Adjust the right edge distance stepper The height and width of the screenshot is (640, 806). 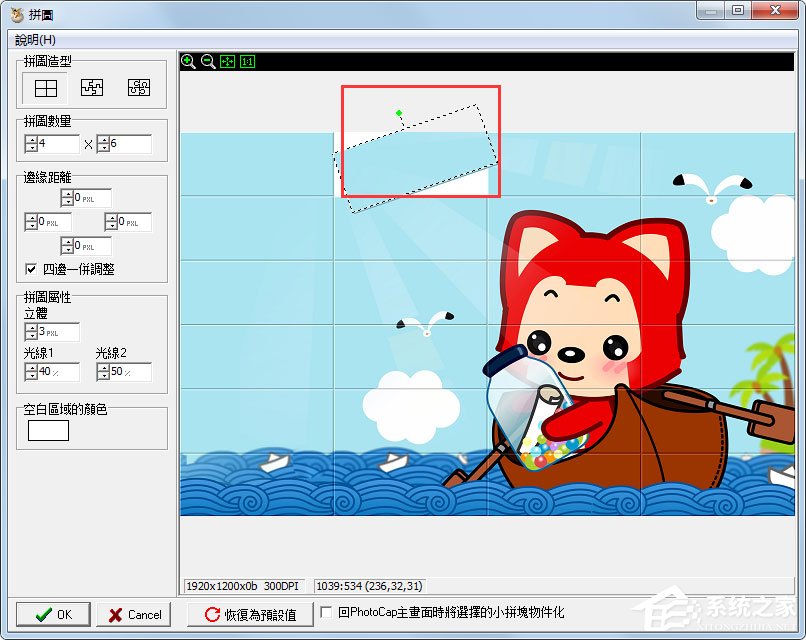(x=111, y=222)
